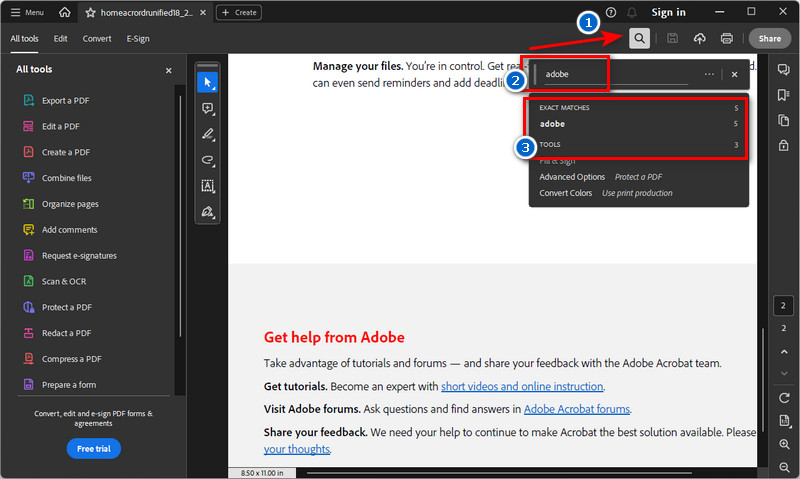Viewport: 800px width, 479px height.
Task: Open the Help question mark icon
Action: tap(611, 12)
